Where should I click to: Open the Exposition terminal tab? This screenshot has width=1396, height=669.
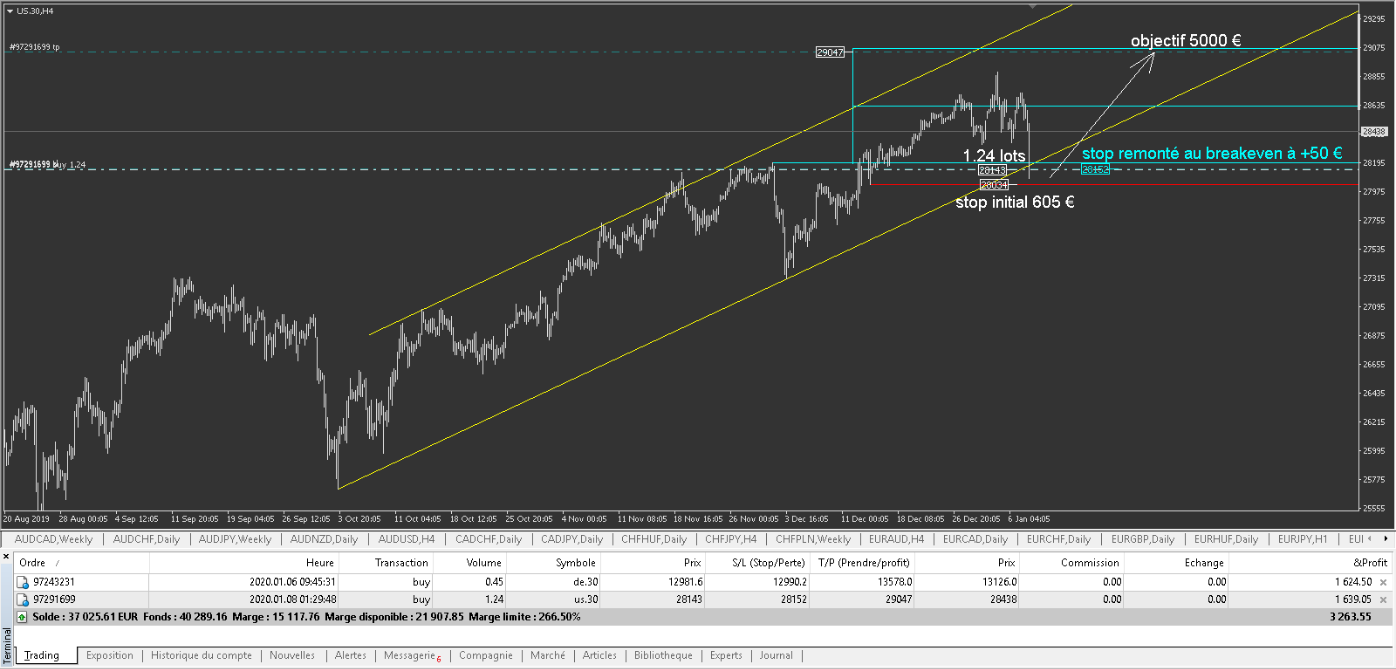click(110, 655)
